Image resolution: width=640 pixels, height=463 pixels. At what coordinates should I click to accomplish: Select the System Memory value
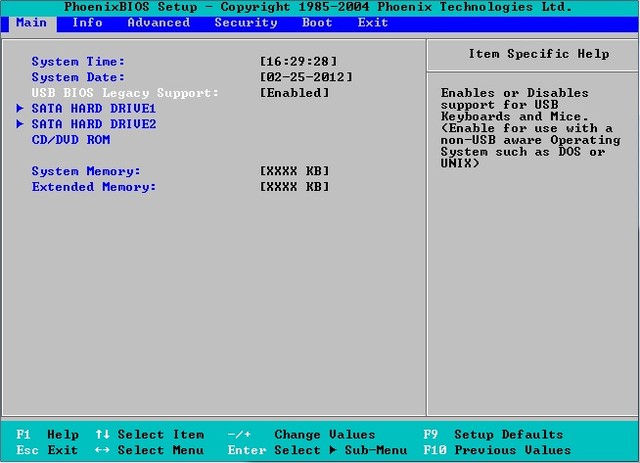[x=294, y=171]
